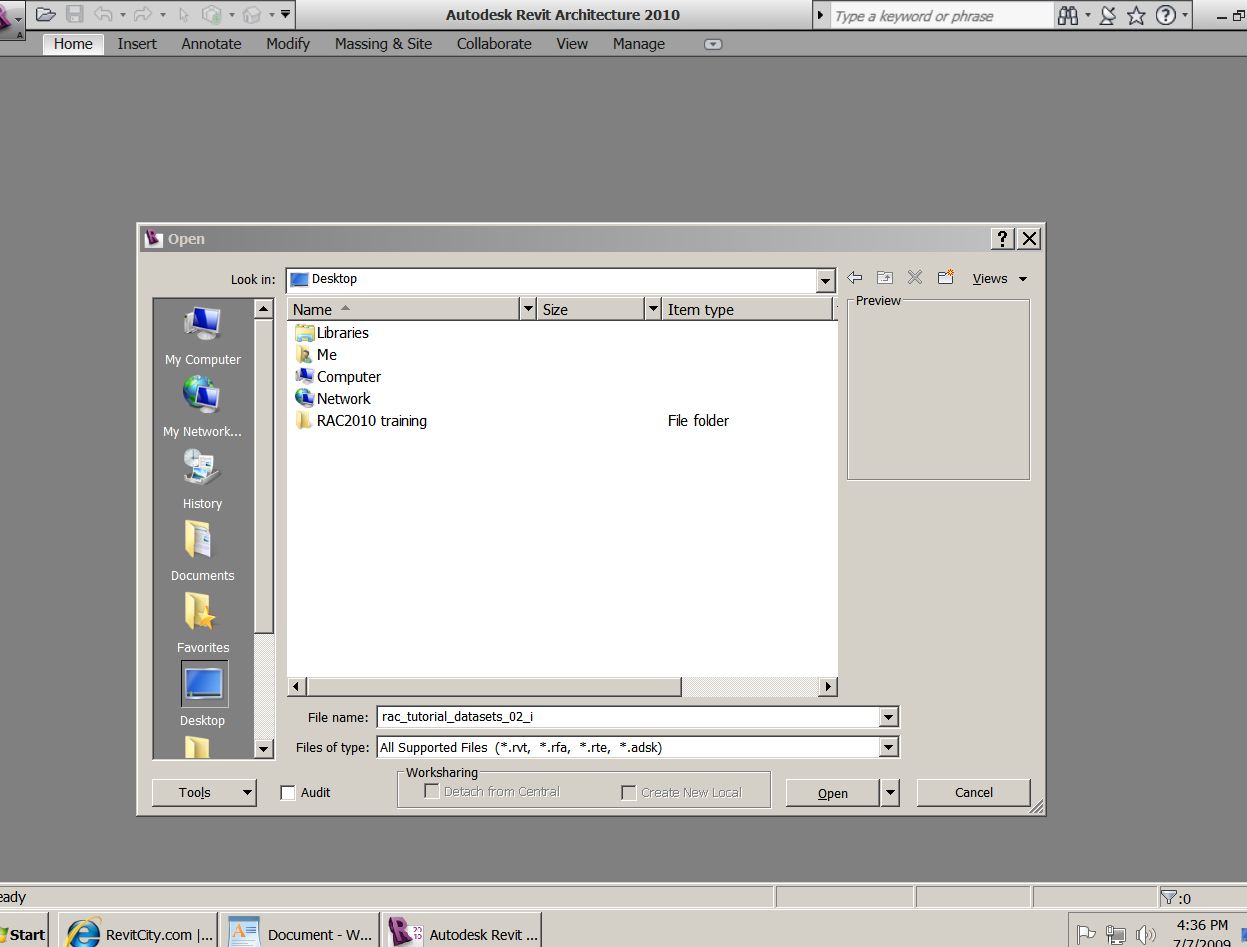Select the Modify pointer icon in quick access toolbar

coord(184,14)
